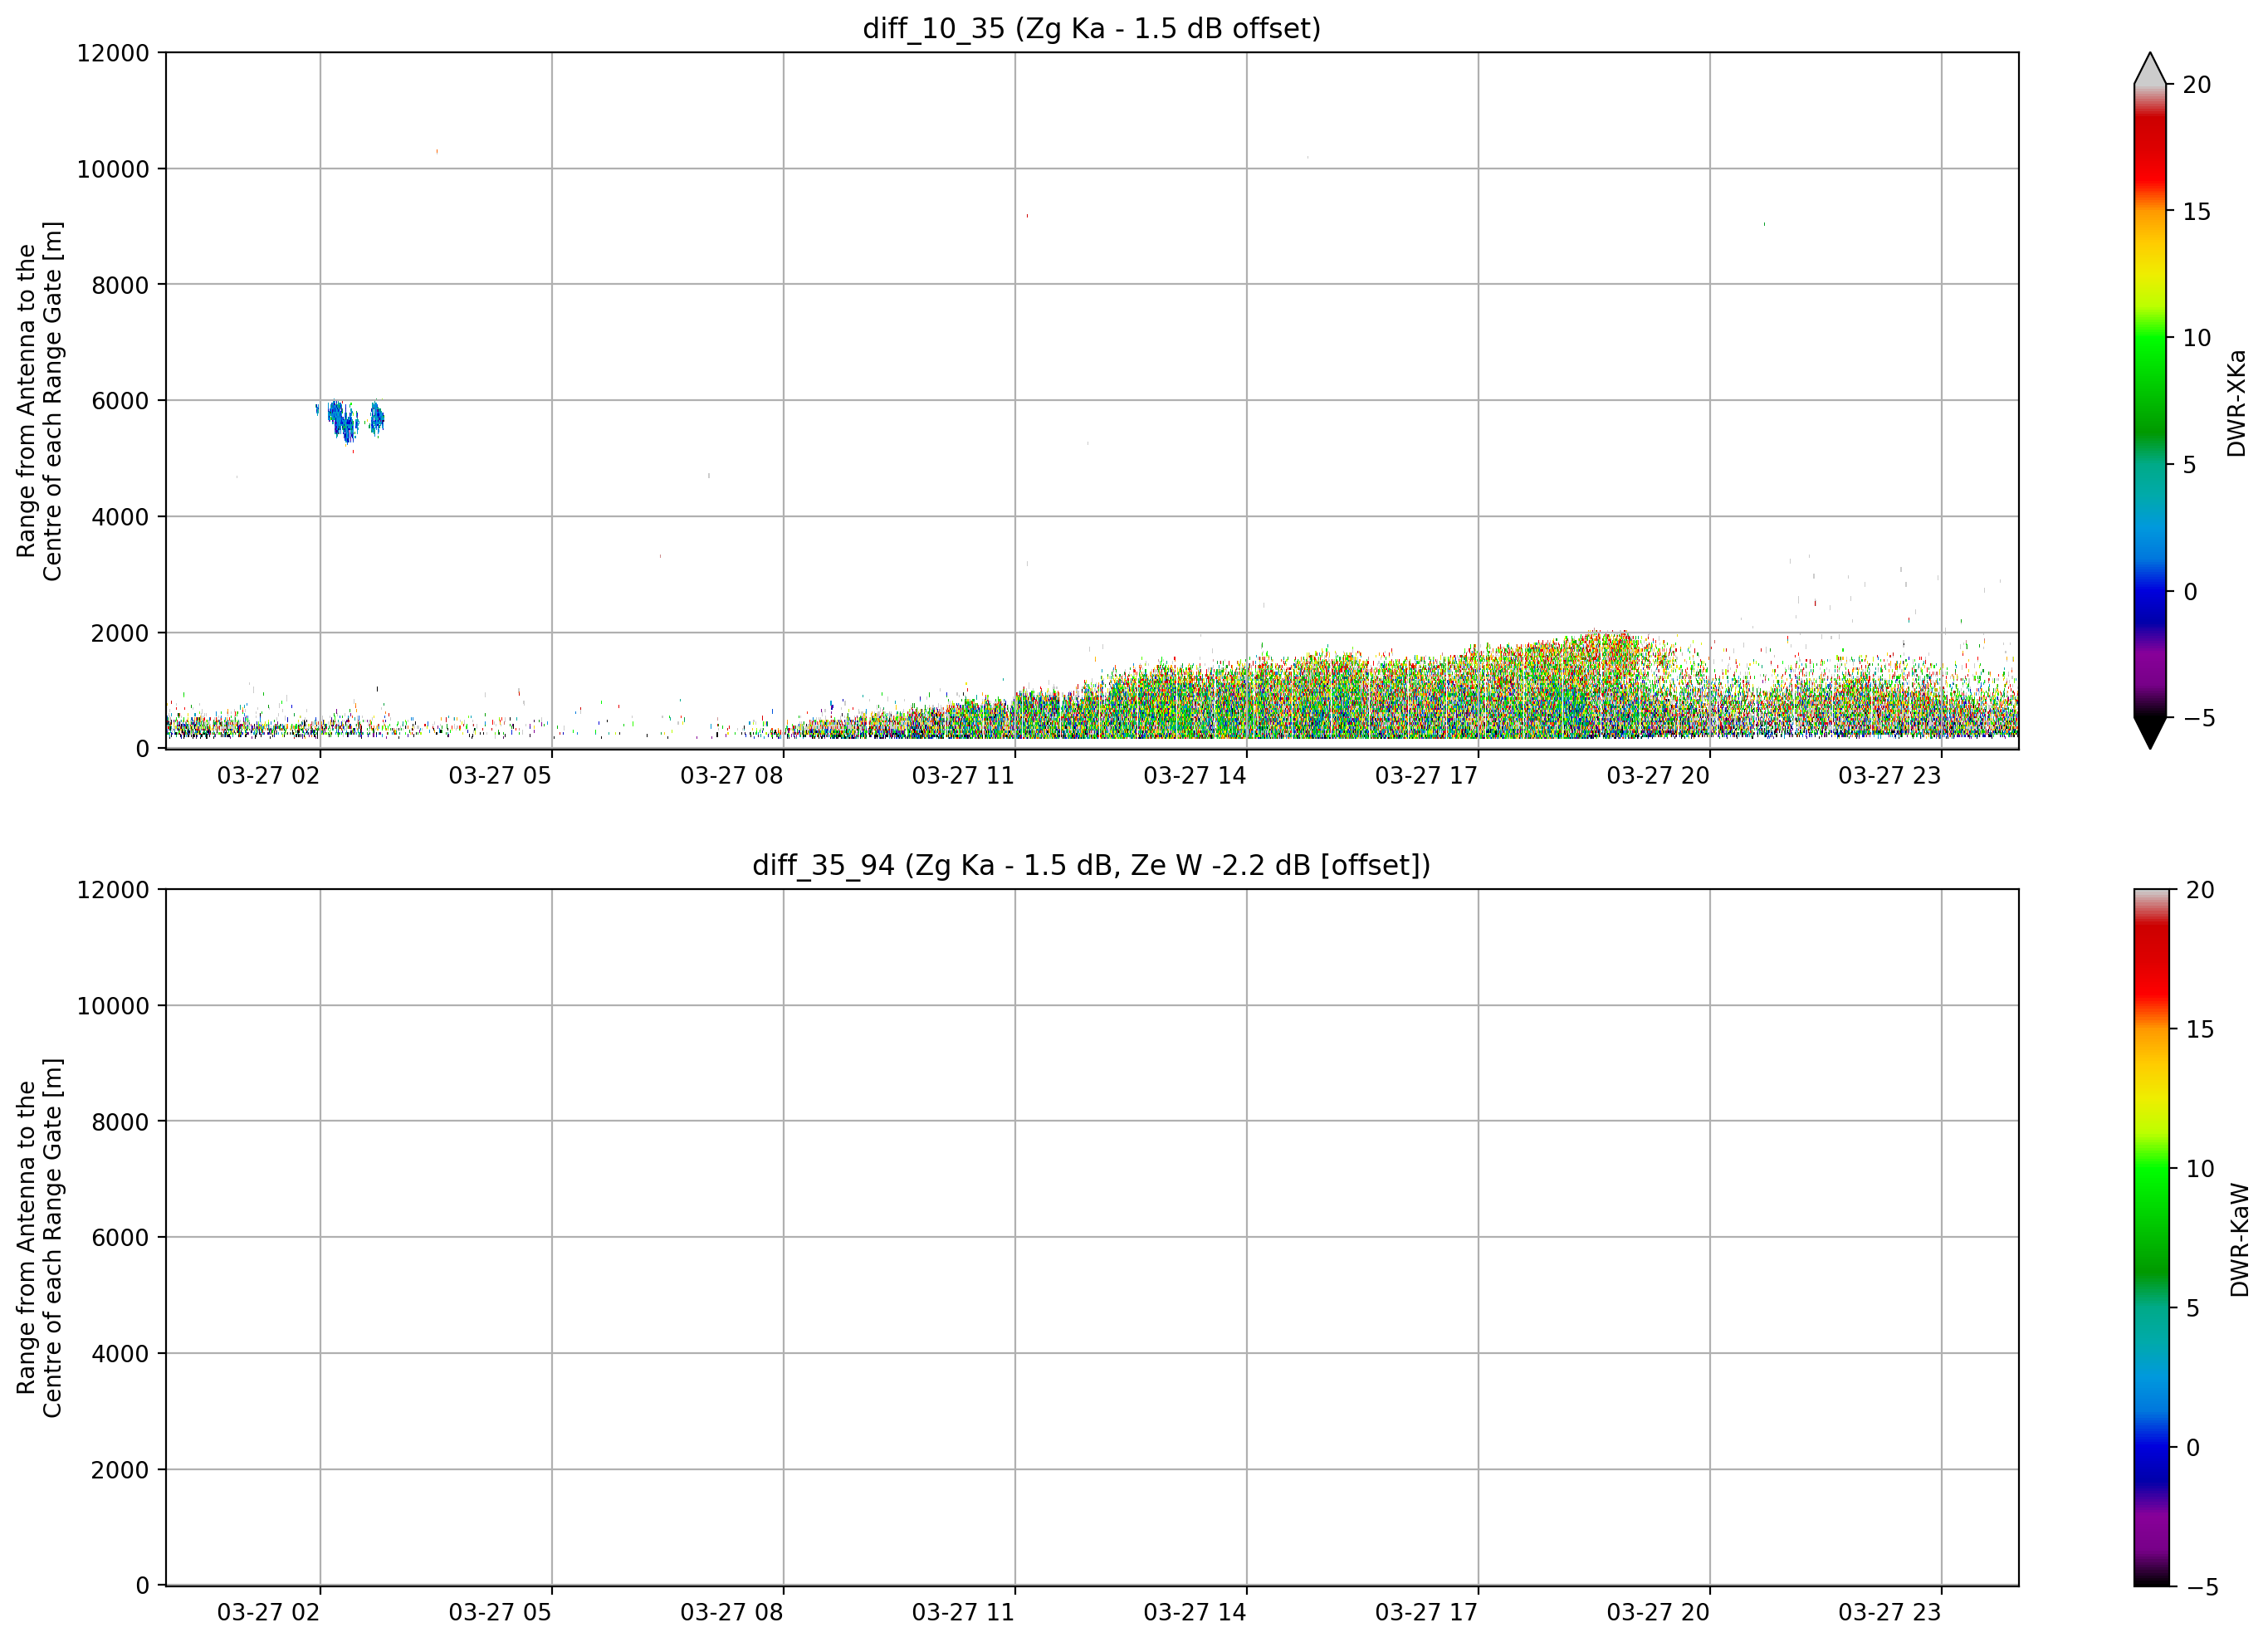Viewport: 2268px width, 1642px height.
Task: Click the top plot title 'diff_10_35 (Zg Ka - 1.5 dB offset)'
Action: point(1091,29)
